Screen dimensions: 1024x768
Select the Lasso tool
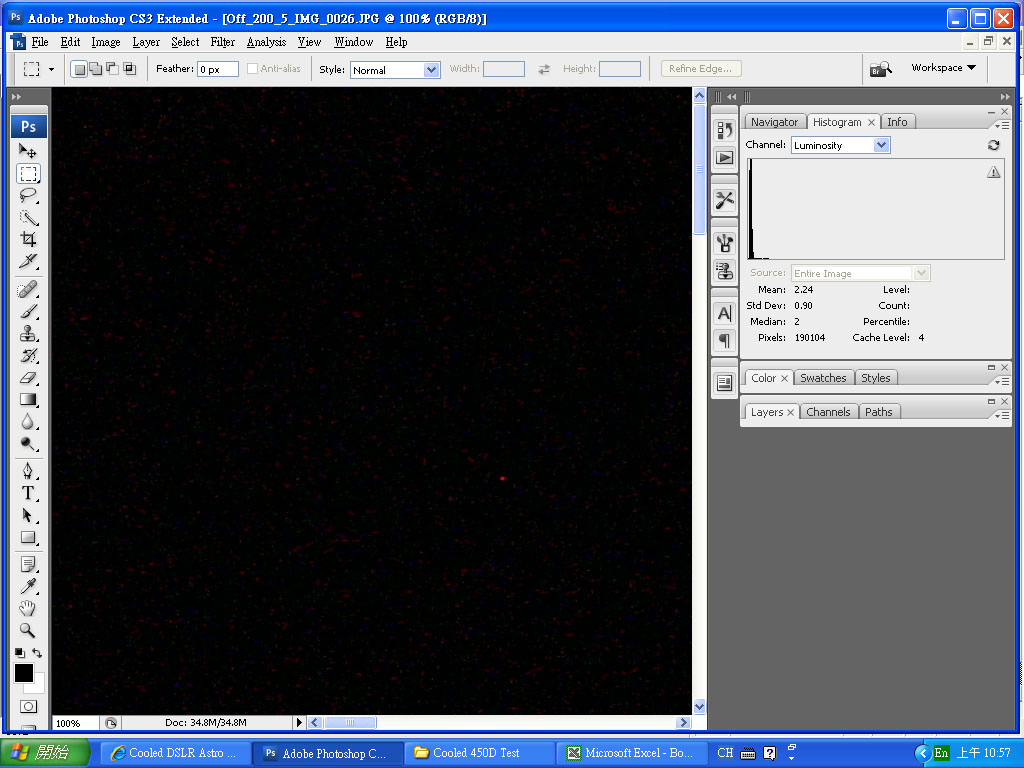tap(28, 196)
